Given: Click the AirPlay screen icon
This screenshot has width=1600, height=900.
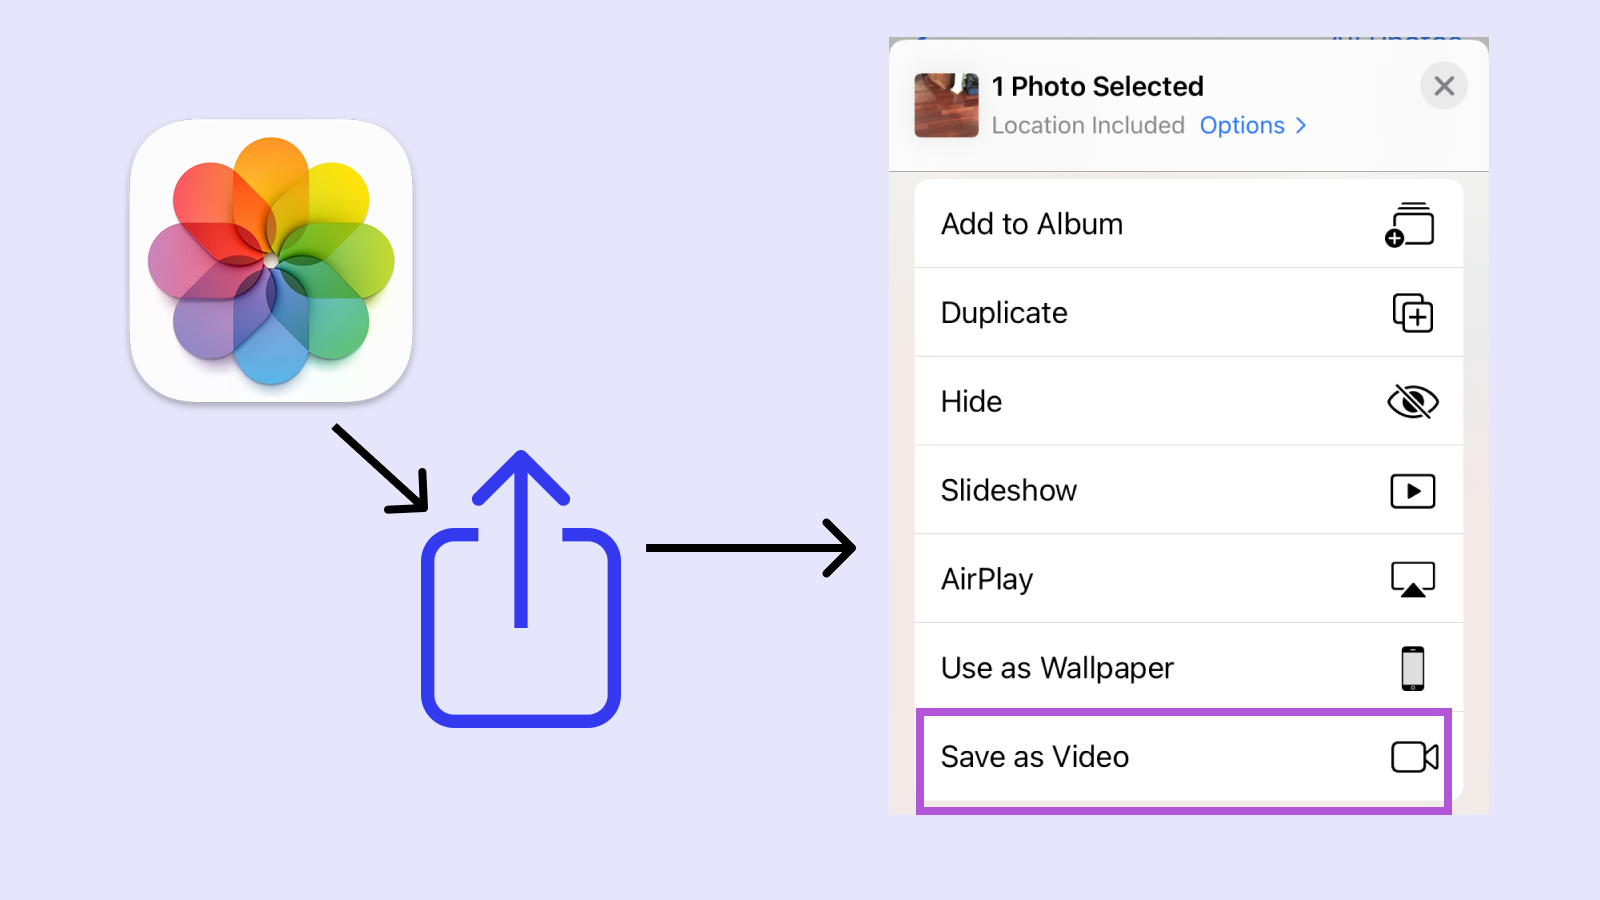Looking at the screenshot, I should click(x=1412, y=579).
